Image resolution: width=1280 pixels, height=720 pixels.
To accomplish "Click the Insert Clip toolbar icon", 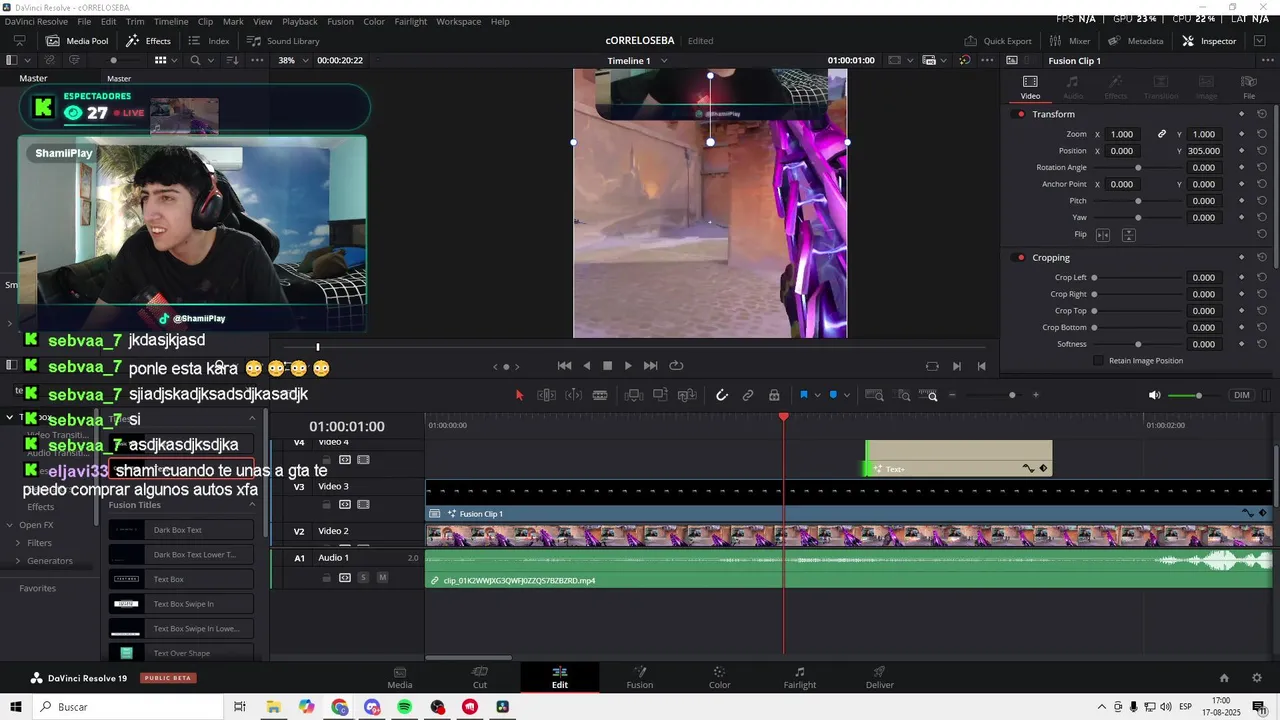I will (632, 395).
